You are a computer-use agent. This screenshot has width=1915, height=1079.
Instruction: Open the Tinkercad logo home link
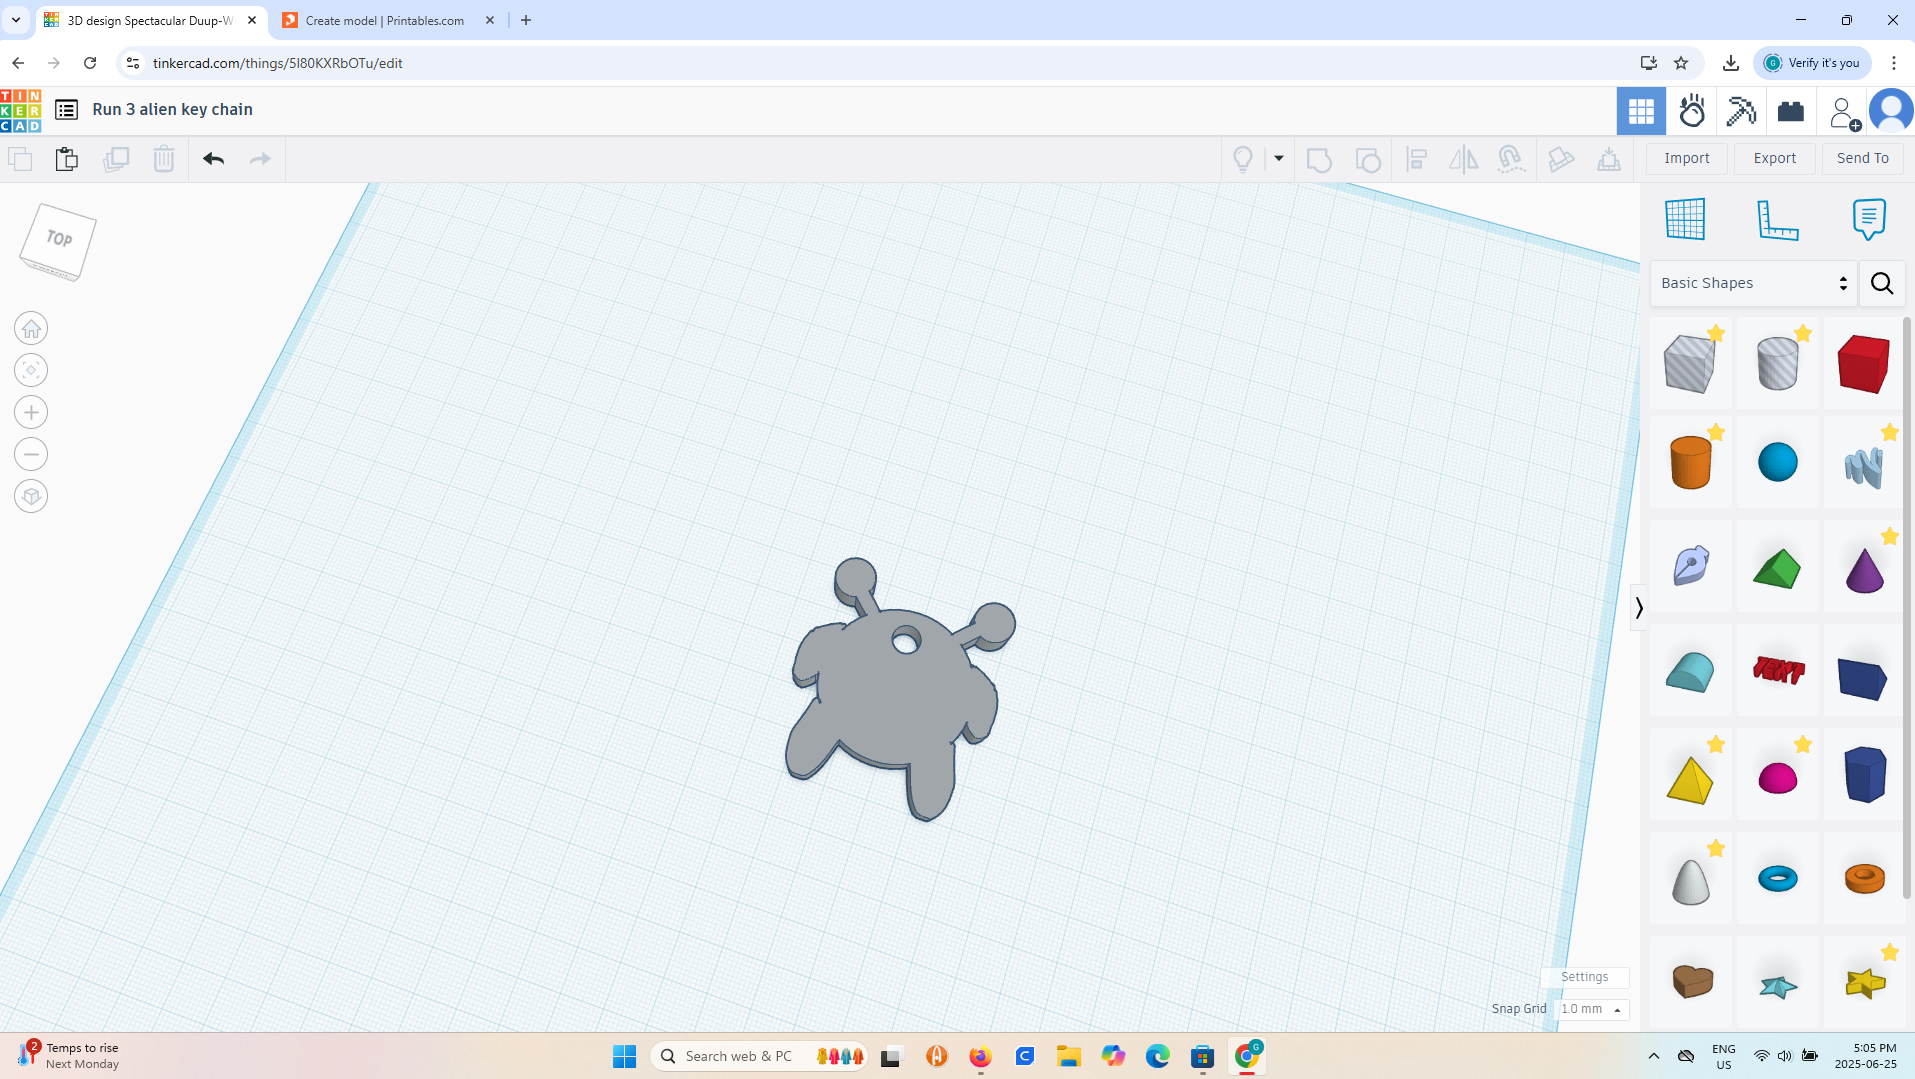pos(21,110)
